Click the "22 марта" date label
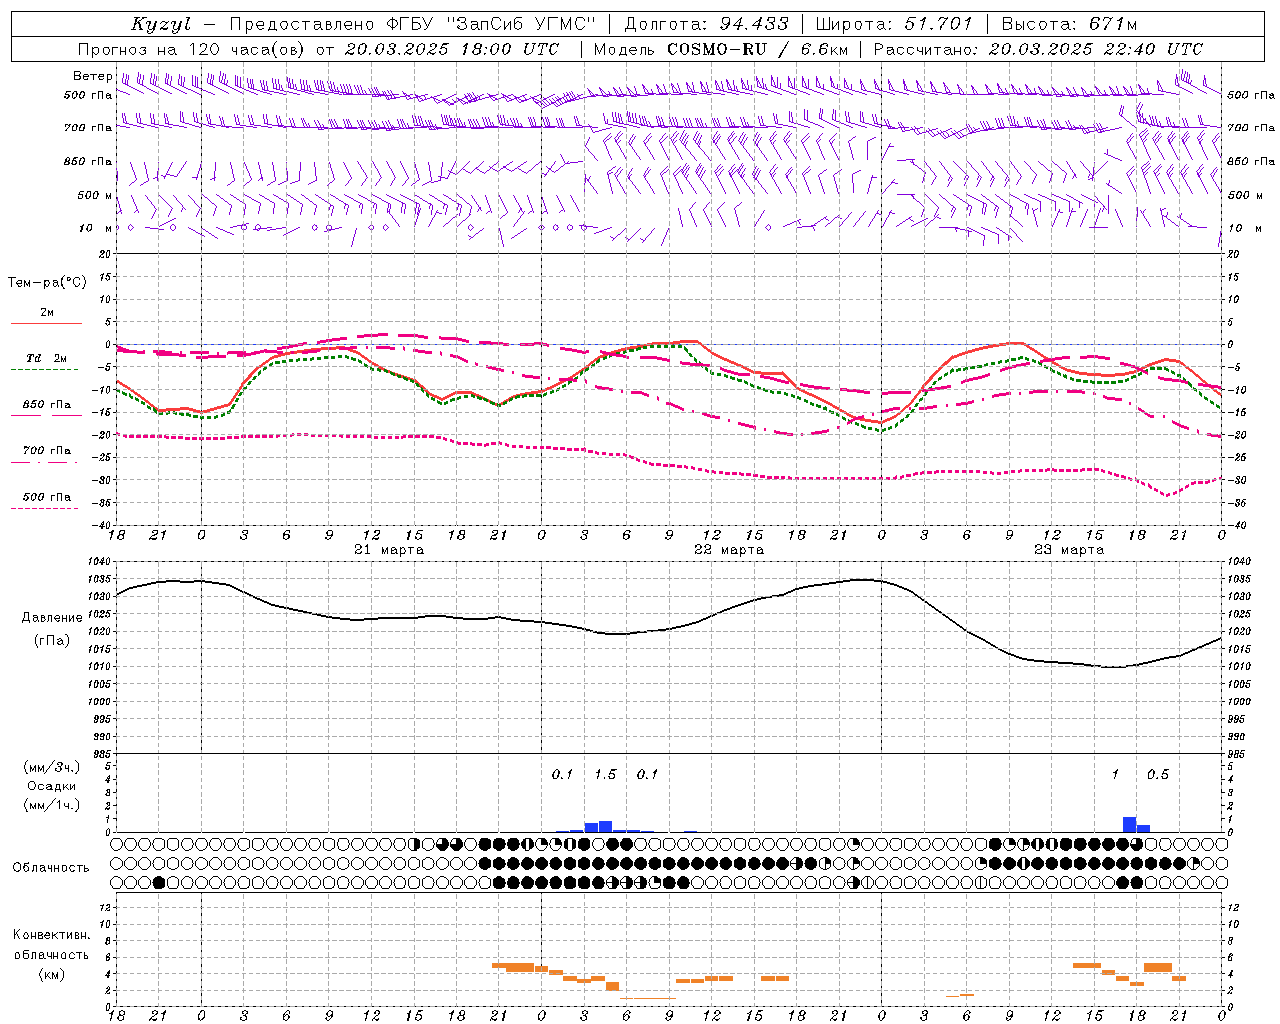 (729, 550)
